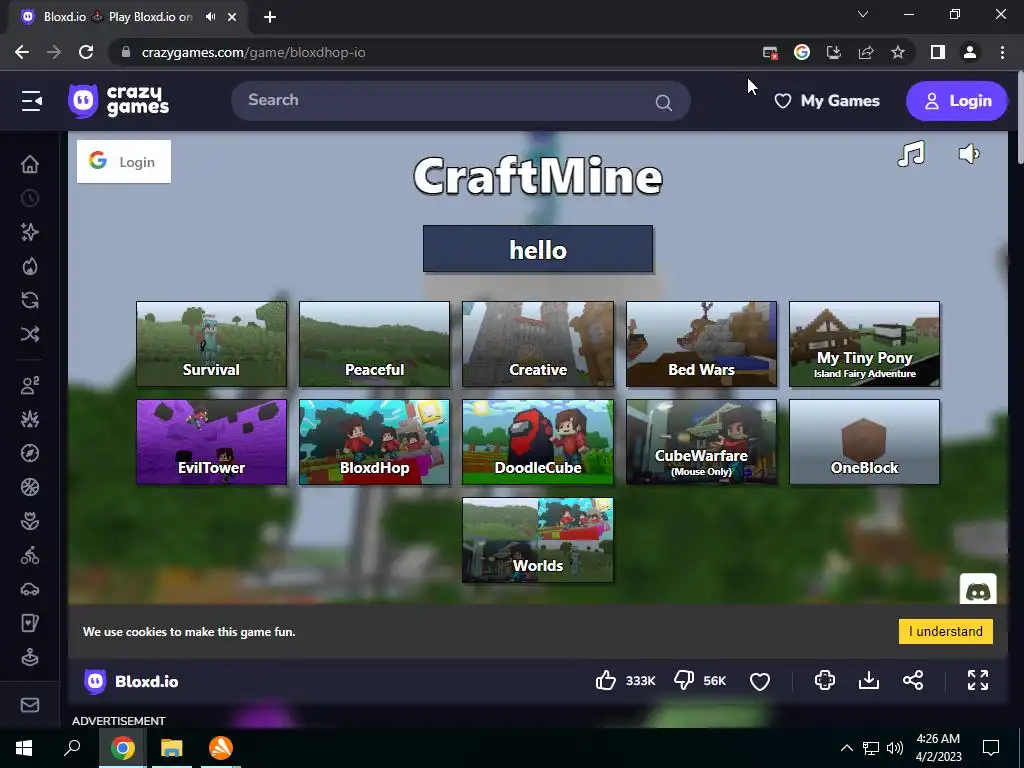Open Chrome three-dot menu
Screen dimensions: 1024x768
click(1002, 52)
